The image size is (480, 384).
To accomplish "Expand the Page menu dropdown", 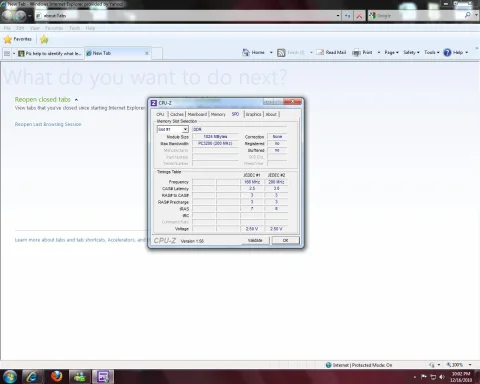I will pos(391,52).
